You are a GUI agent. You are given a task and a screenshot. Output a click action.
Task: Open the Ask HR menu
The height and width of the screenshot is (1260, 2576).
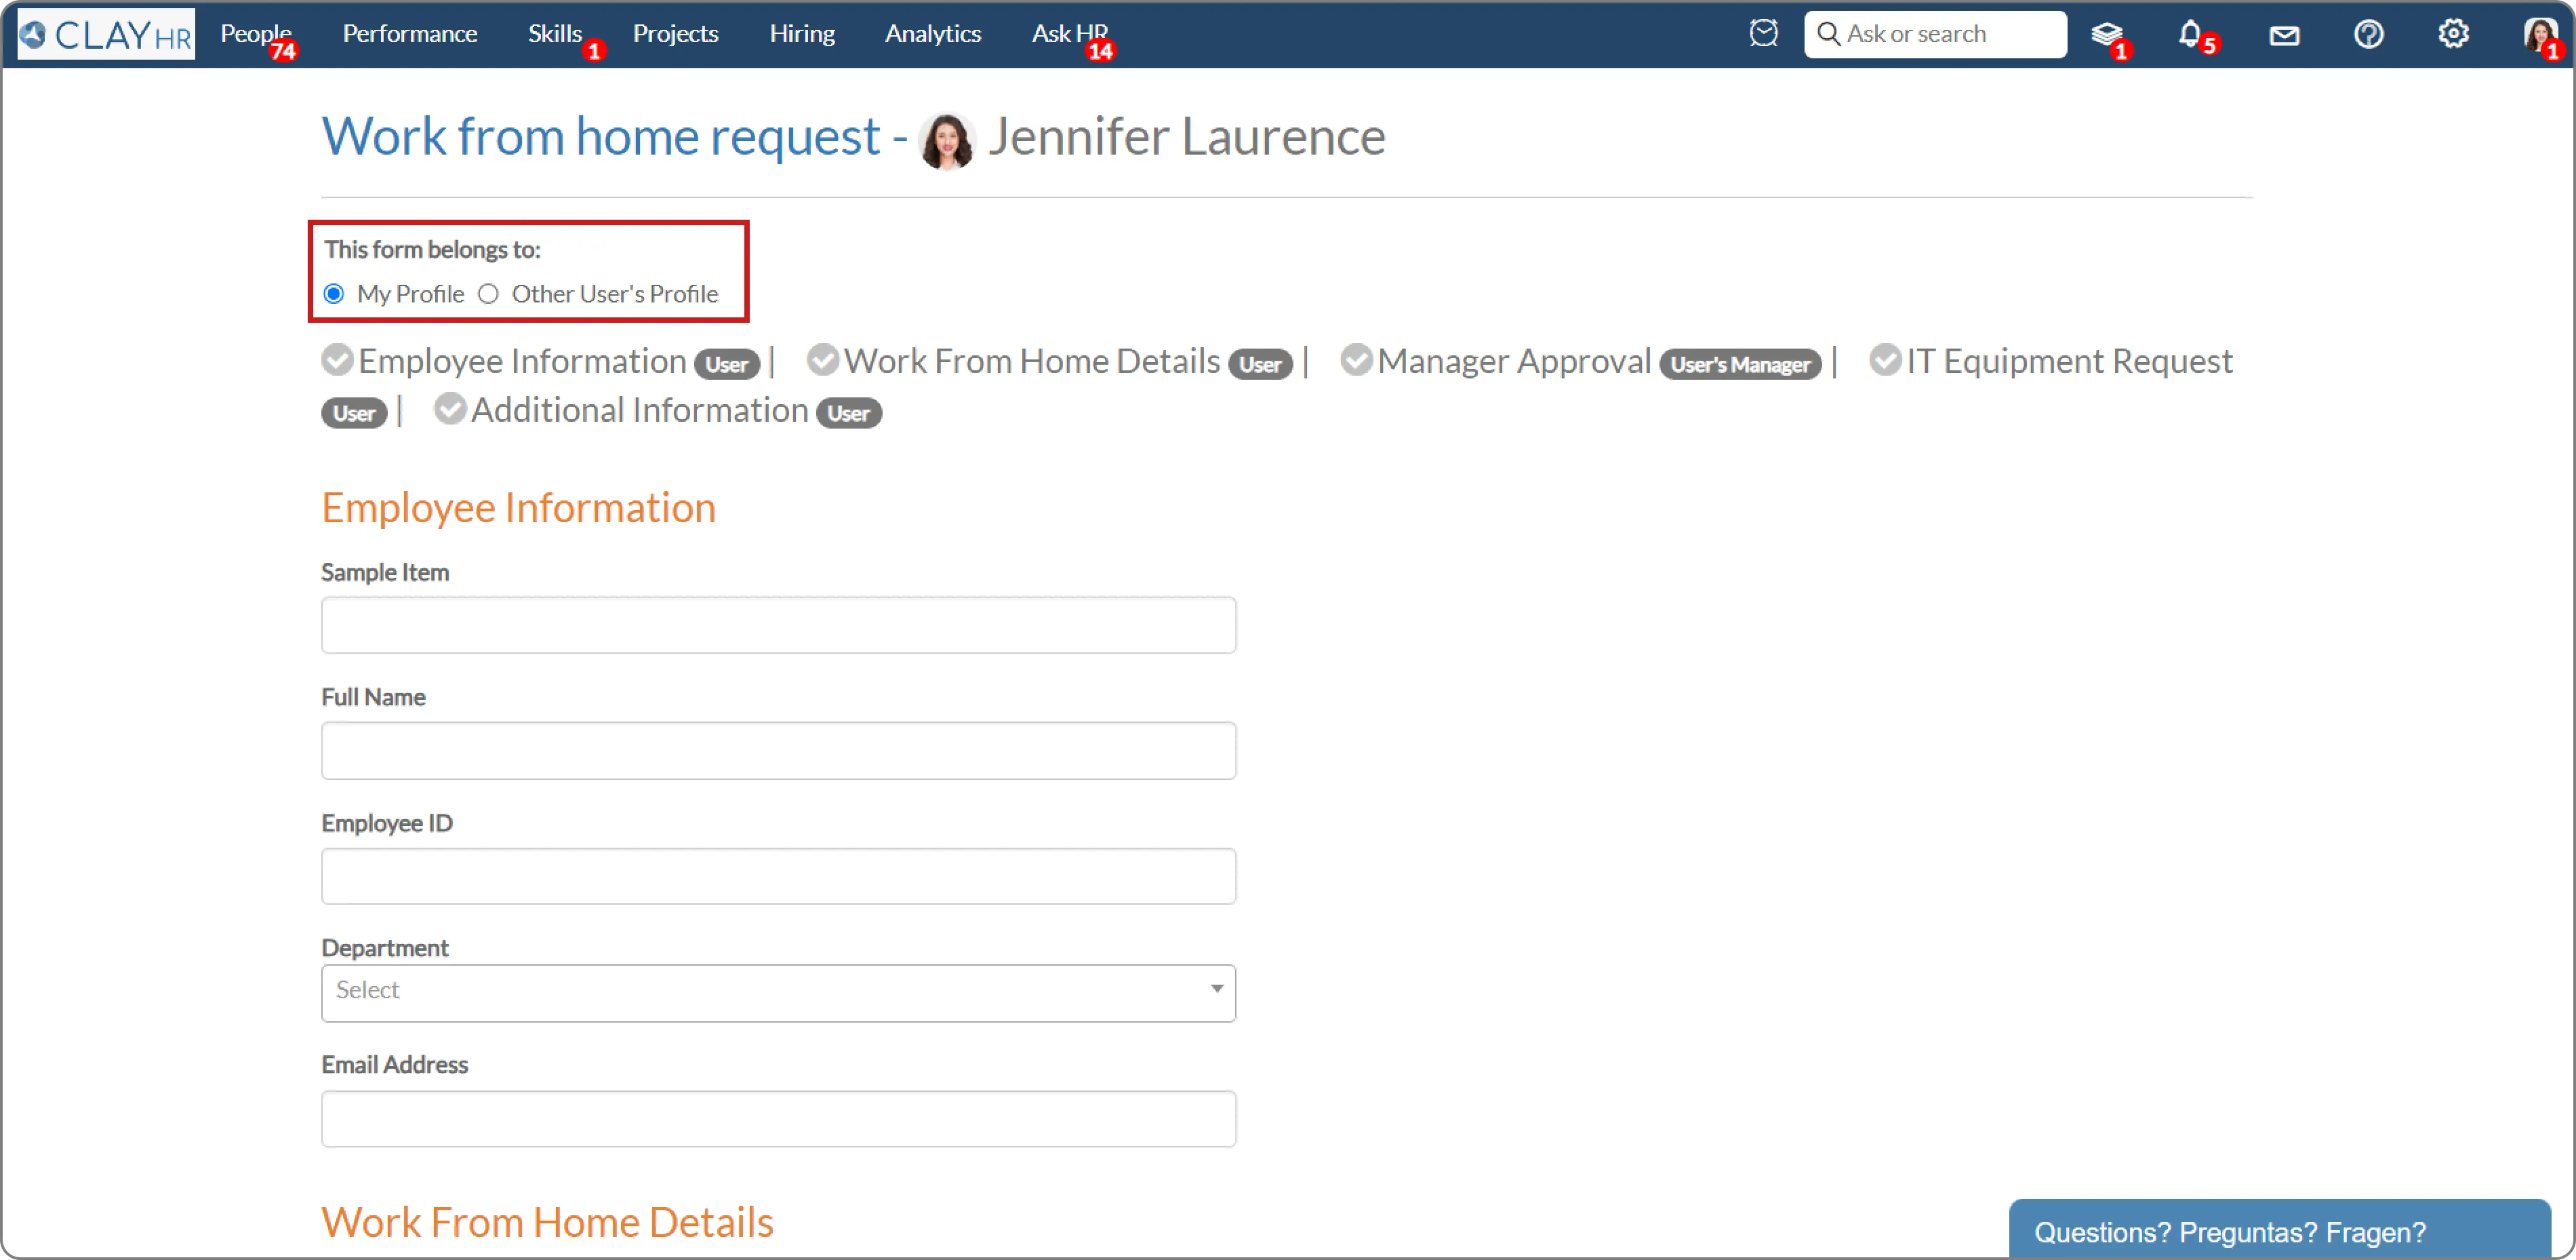point(1068,34)
